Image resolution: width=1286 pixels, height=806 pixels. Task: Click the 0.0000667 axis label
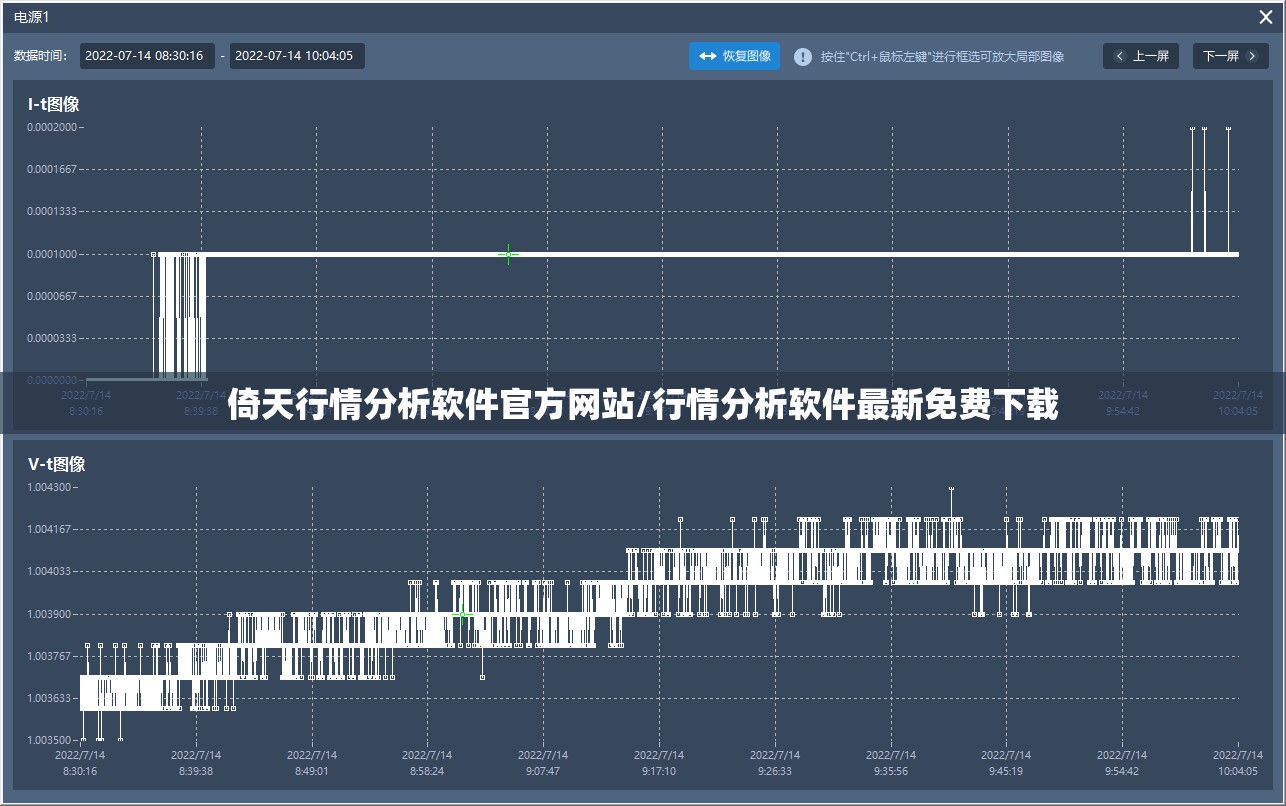coord(52,296)
